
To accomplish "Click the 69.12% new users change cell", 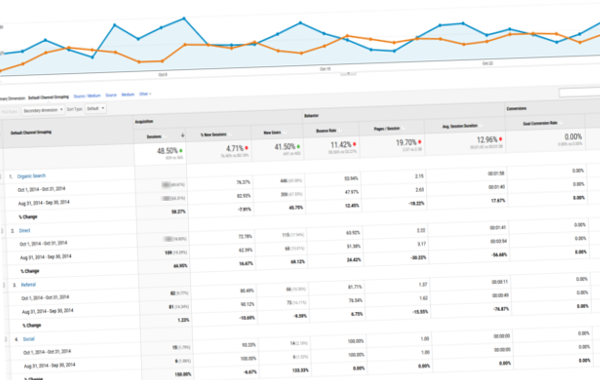I will pos(298,262).
